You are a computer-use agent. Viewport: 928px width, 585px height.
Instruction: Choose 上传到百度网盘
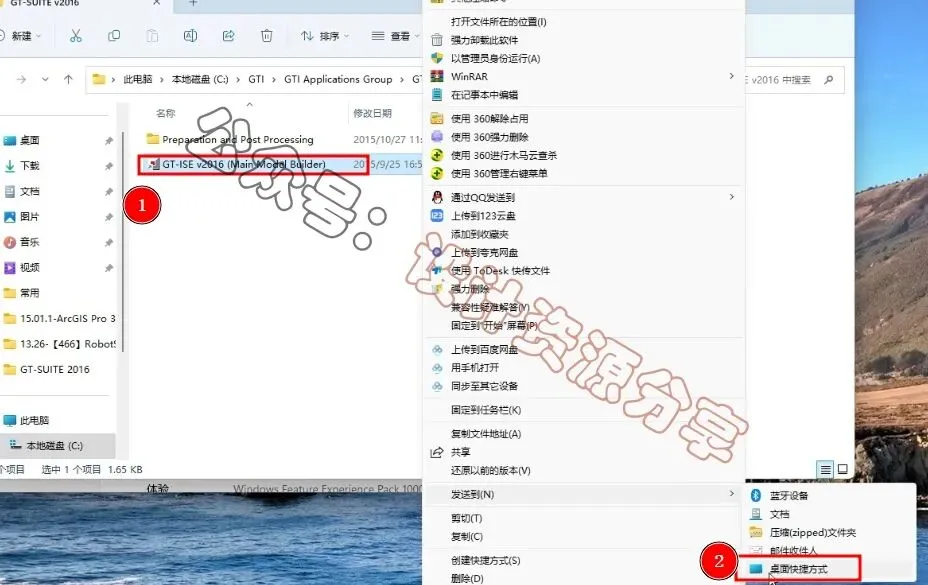pyautogui.click(x=484, y=349)
